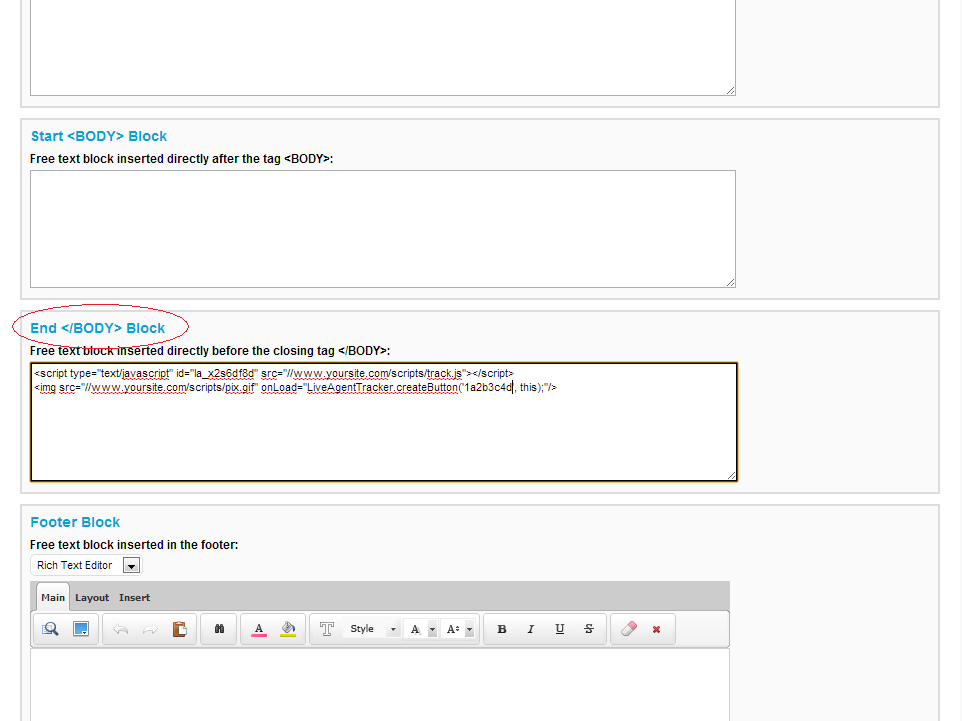Switch to the Insert tab
Screen dimensions: 962x721
coord(134,598)
